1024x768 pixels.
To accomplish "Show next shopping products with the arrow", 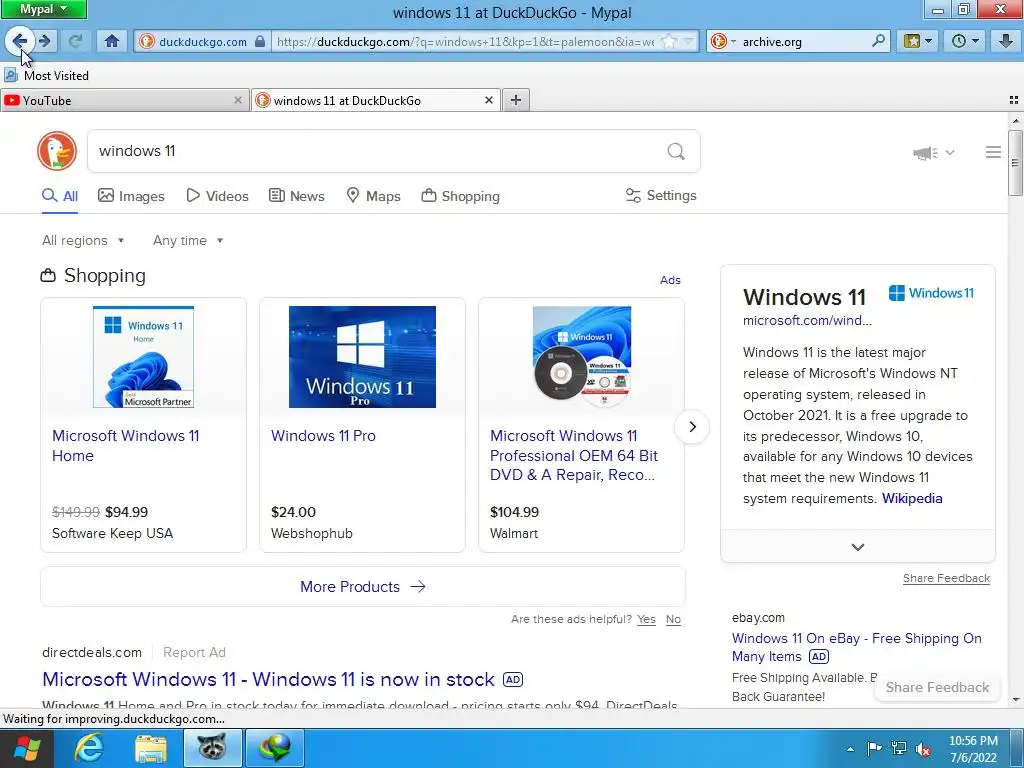I will pos(692,427).
